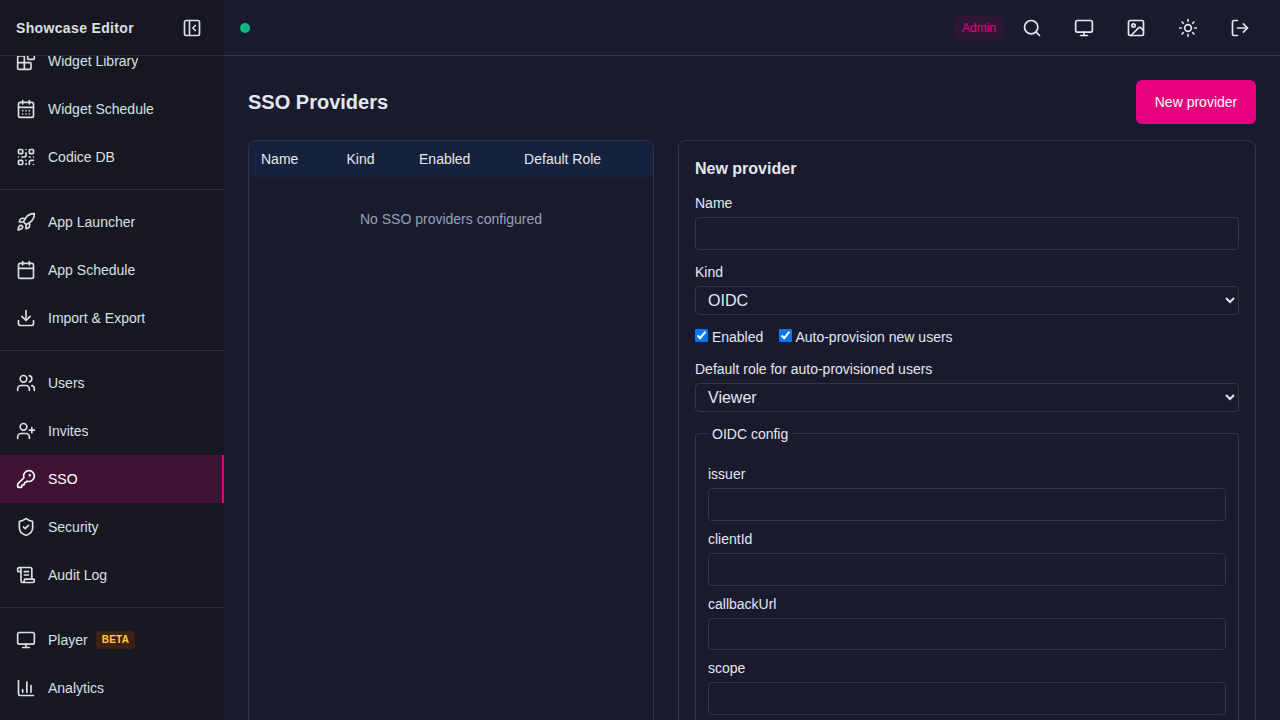
Task: Focus the callbackUrl input field
Action: coord(967,635)
